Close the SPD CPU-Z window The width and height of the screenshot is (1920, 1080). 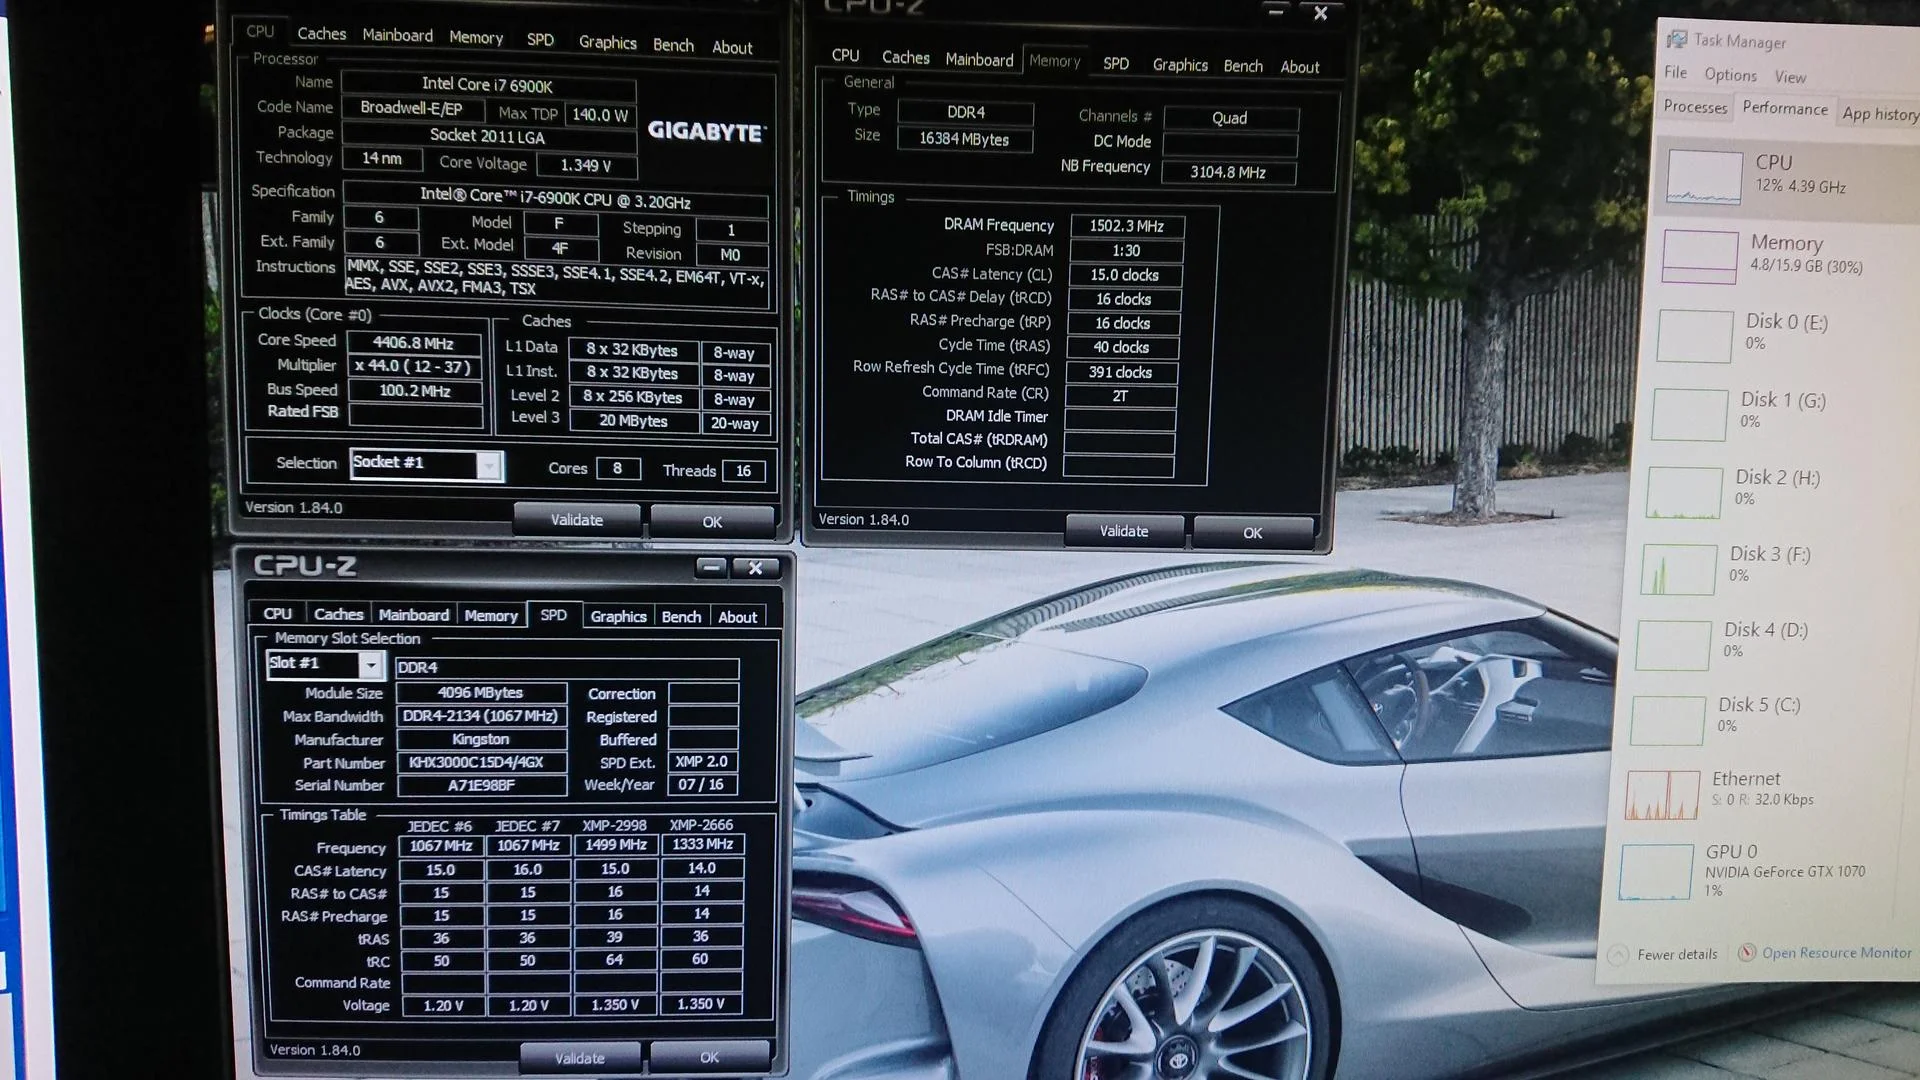[755, 568]
